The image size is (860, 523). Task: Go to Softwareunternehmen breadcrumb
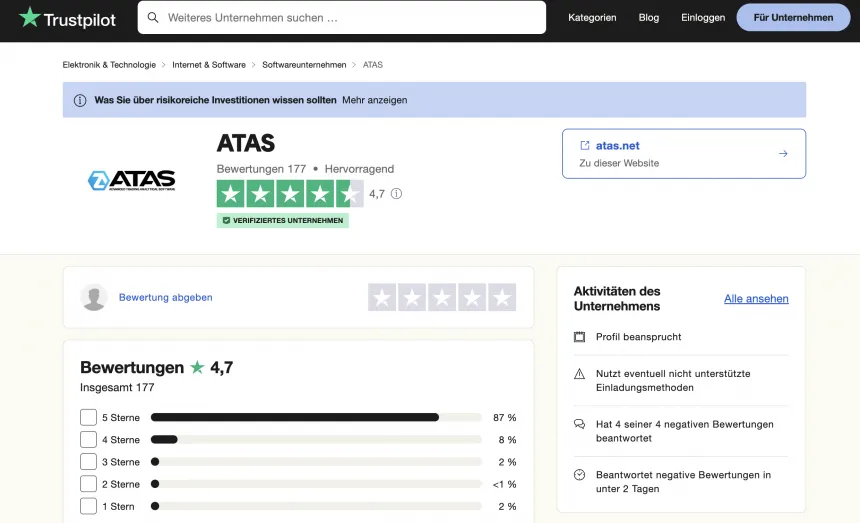[x=304, y=65]
